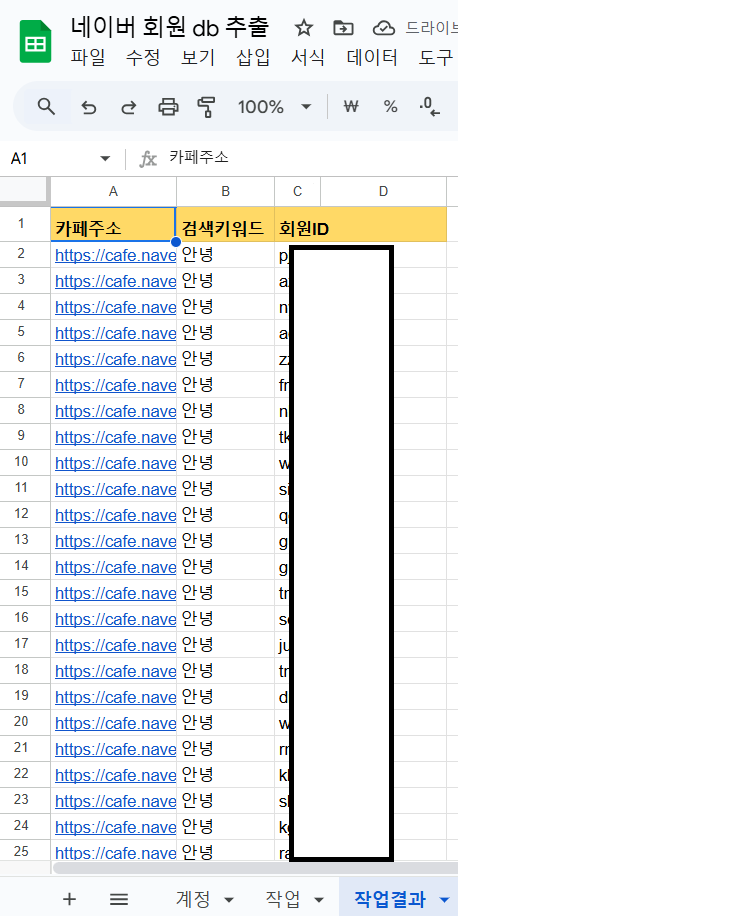
Task: Select the 검색키워드 header cell
Action: 225,225
